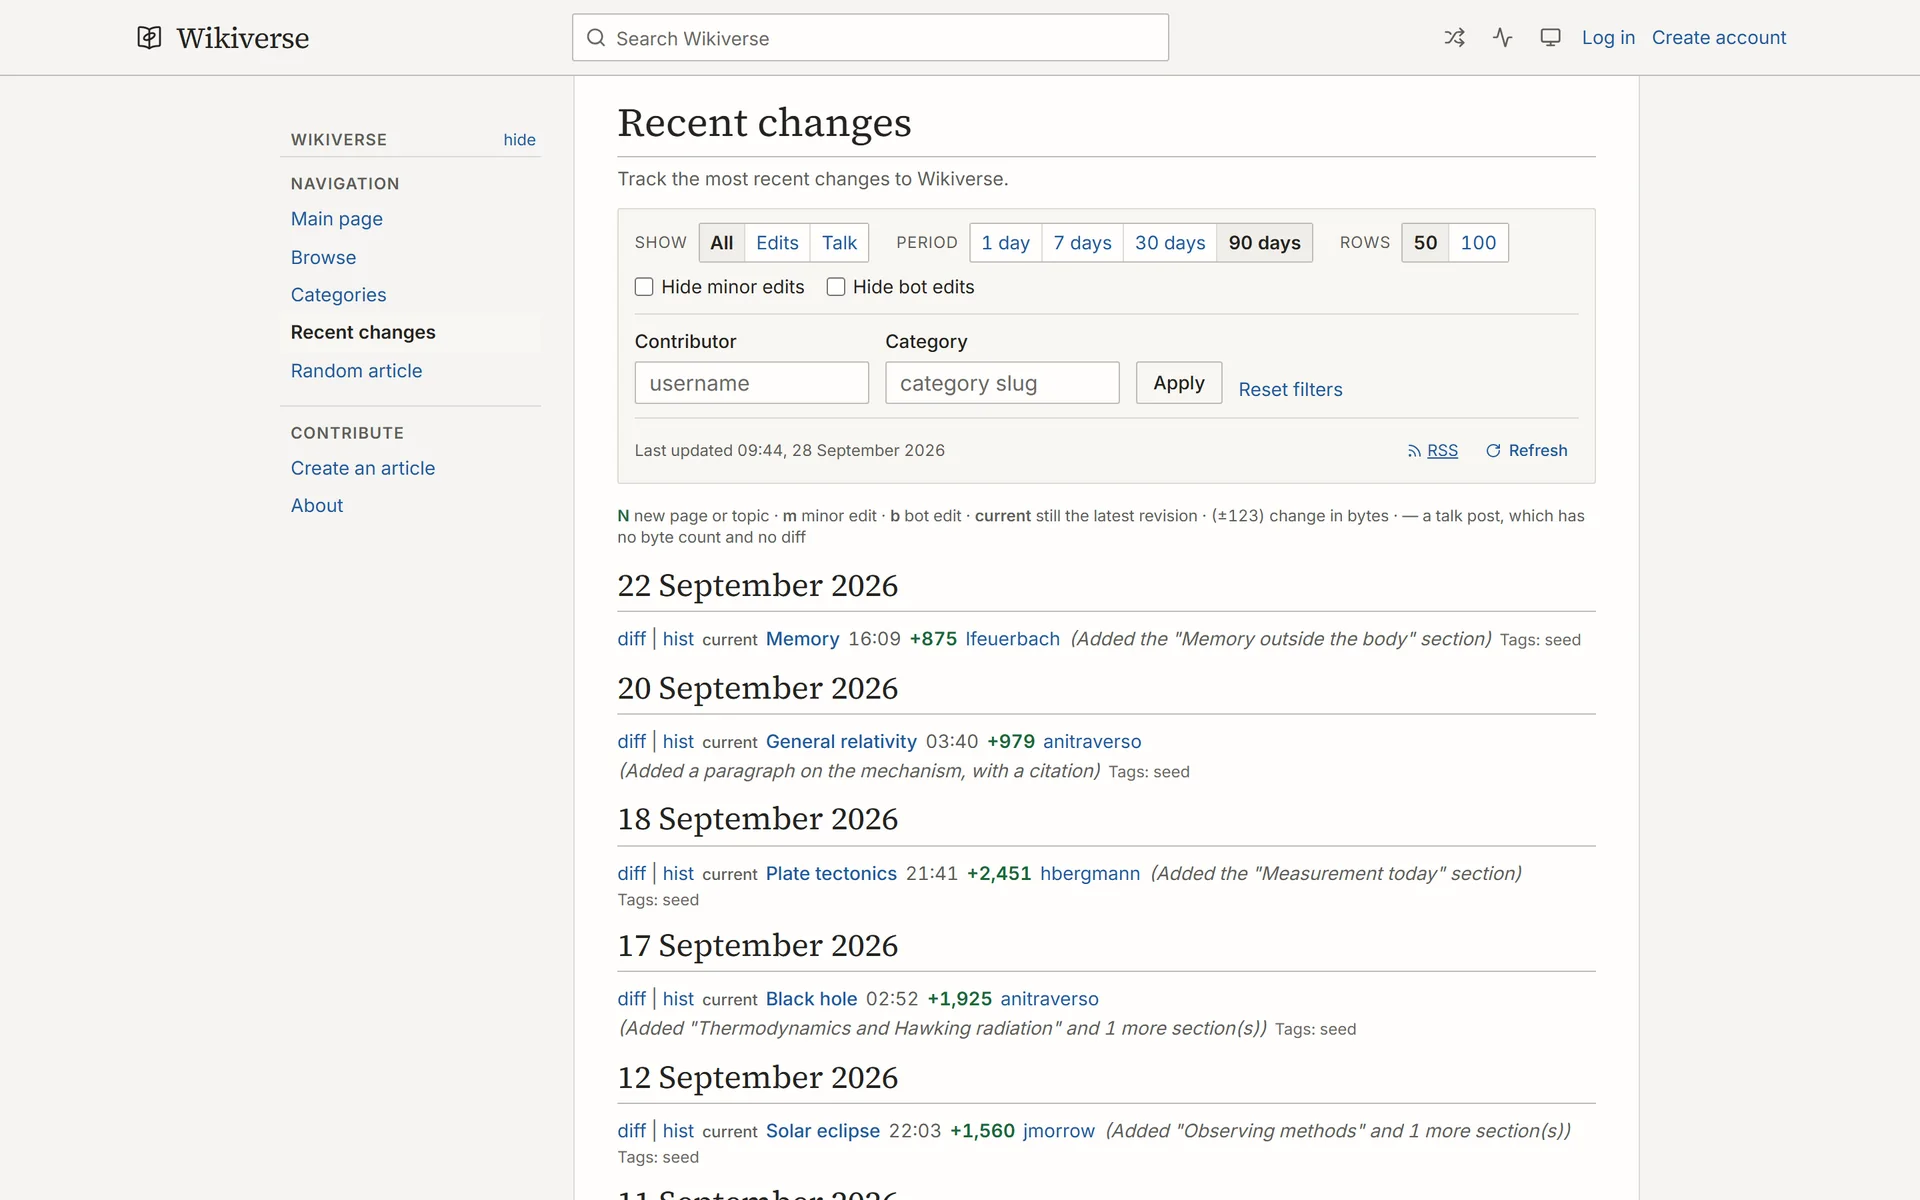1920x1200 pixels.
Task: Open the Plate tectonics article
Action: 831,874
